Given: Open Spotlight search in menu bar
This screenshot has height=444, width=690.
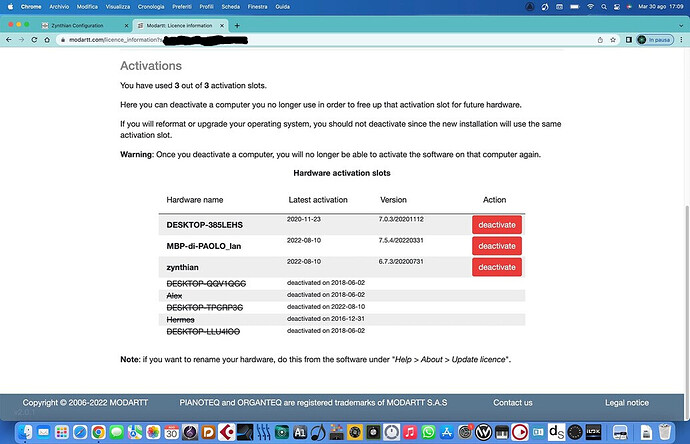Looking at the screenshot, I should tap(604, 7).
